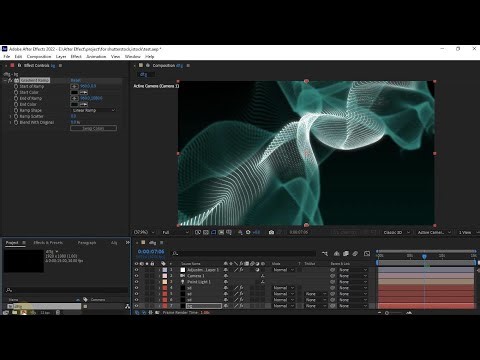This screenshot has height=360, width=480.
Task: Open the End Color swatch
Action: click(x=74, y=104)
